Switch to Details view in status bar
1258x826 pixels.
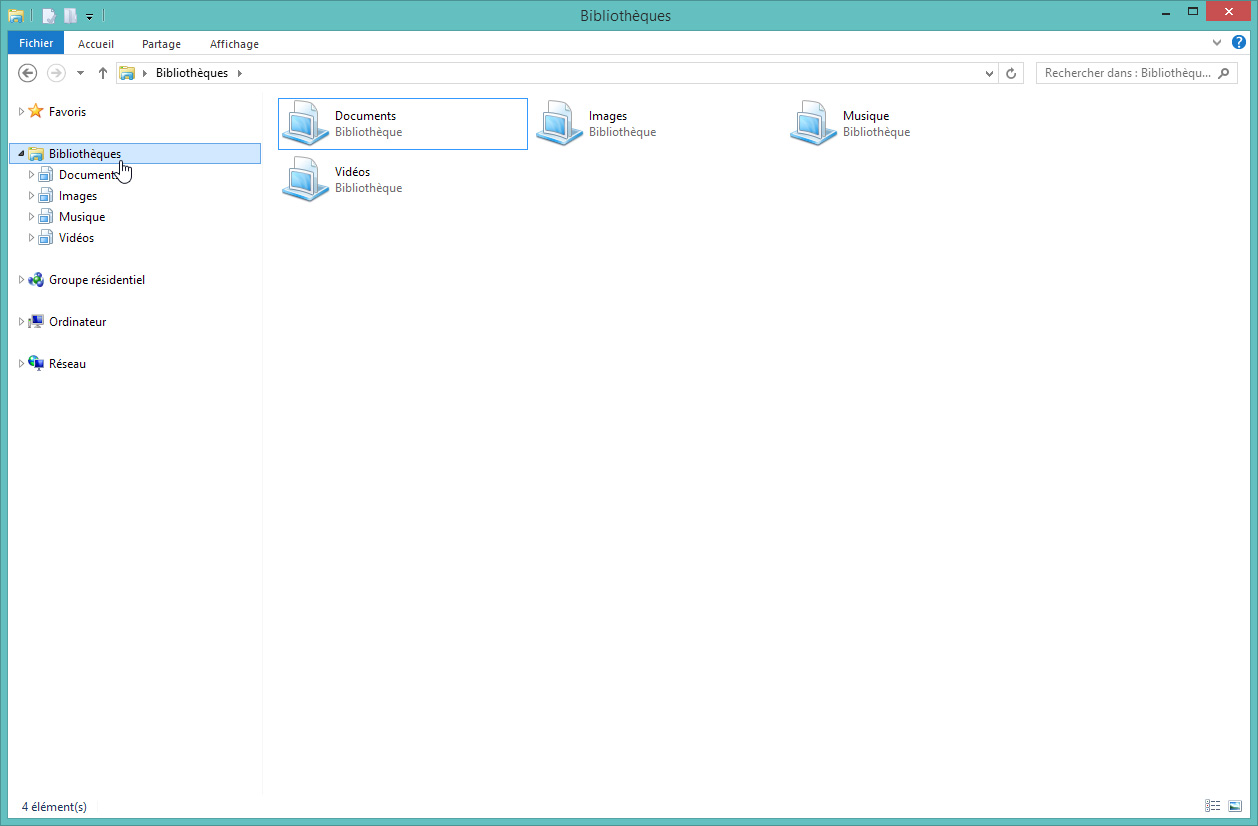[1213, 806]
